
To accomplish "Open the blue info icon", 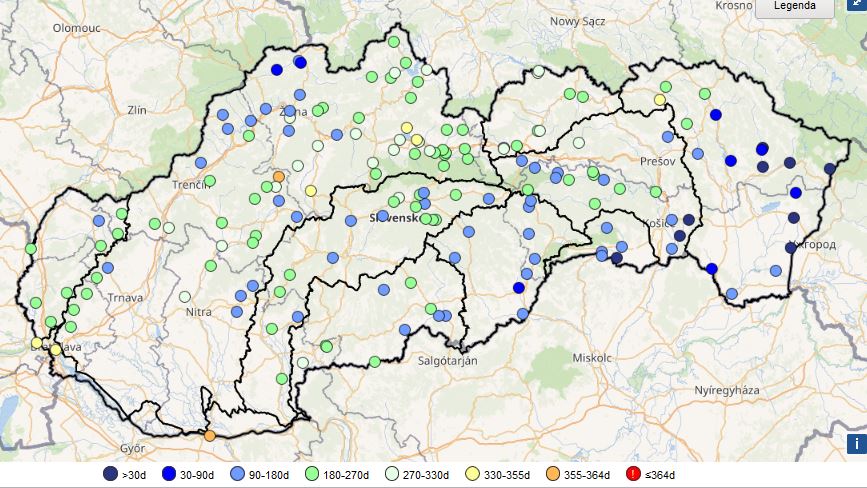I will pyautogui.click(x=855, y=443).
